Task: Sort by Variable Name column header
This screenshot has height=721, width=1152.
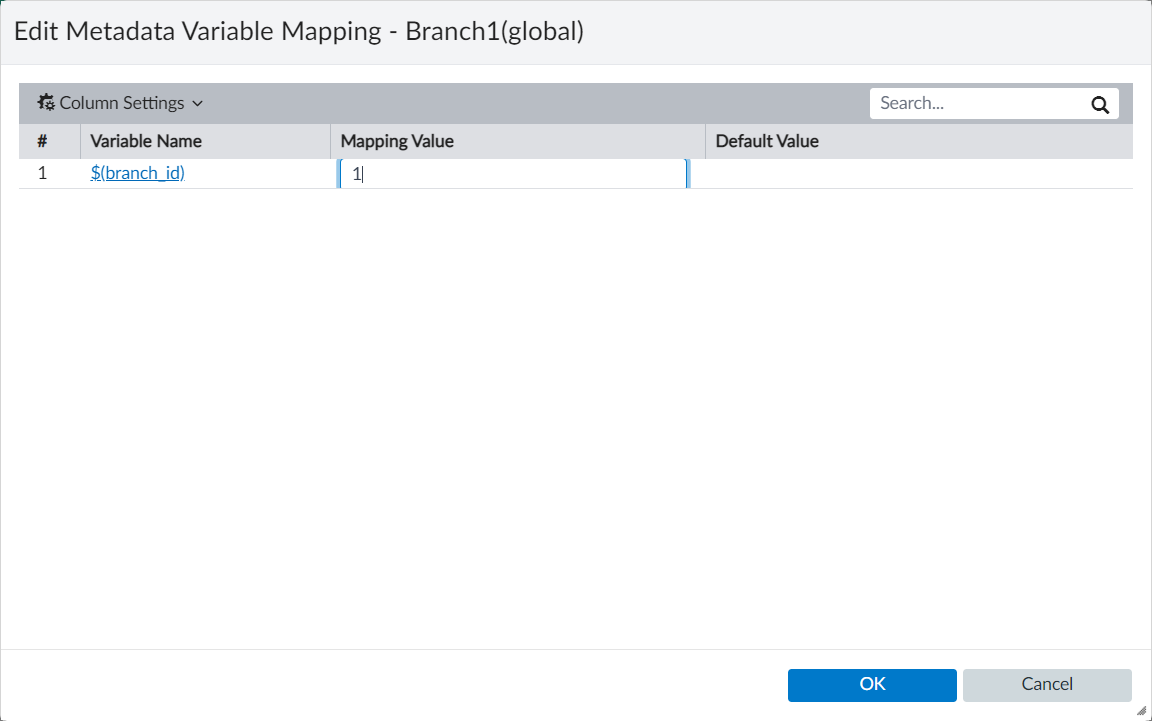Action: point(146,141)
